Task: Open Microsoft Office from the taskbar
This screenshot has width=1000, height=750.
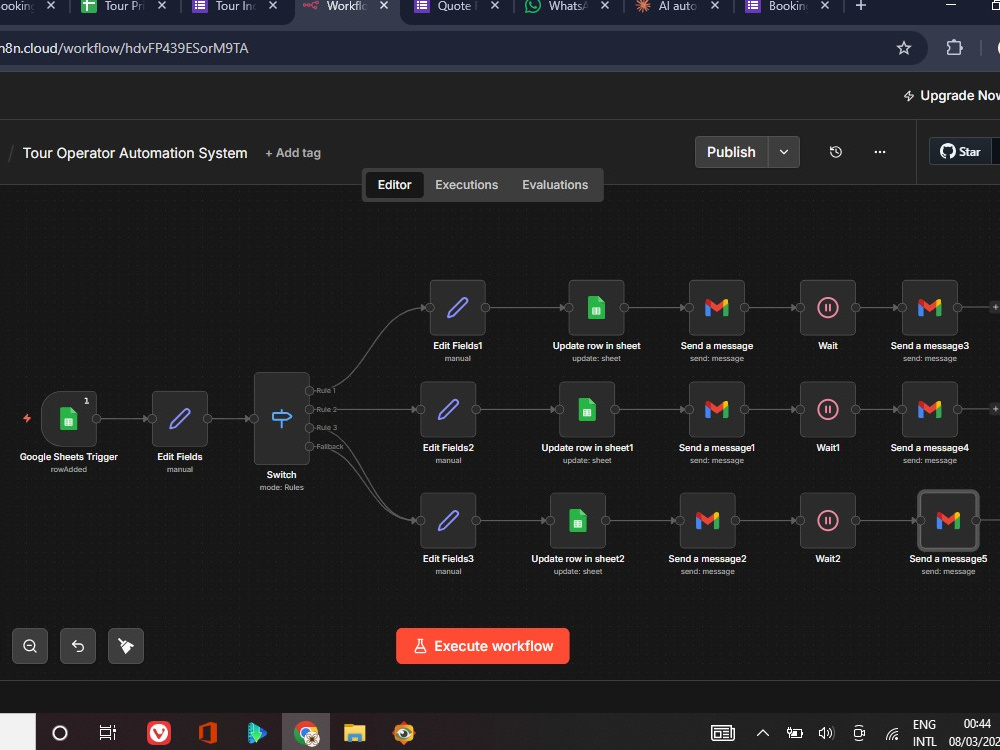Action: [208, 733]
